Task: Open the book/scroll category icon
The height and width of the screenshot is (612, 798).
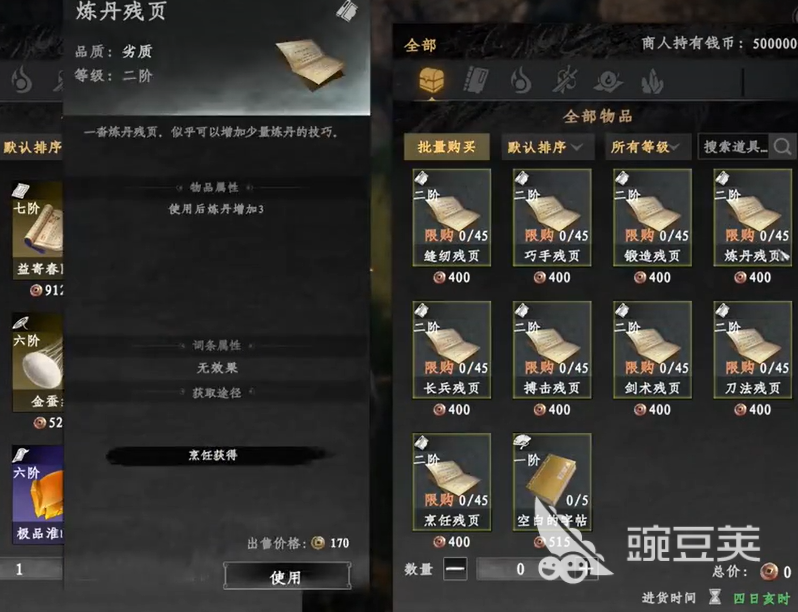Action: (476, 81)
